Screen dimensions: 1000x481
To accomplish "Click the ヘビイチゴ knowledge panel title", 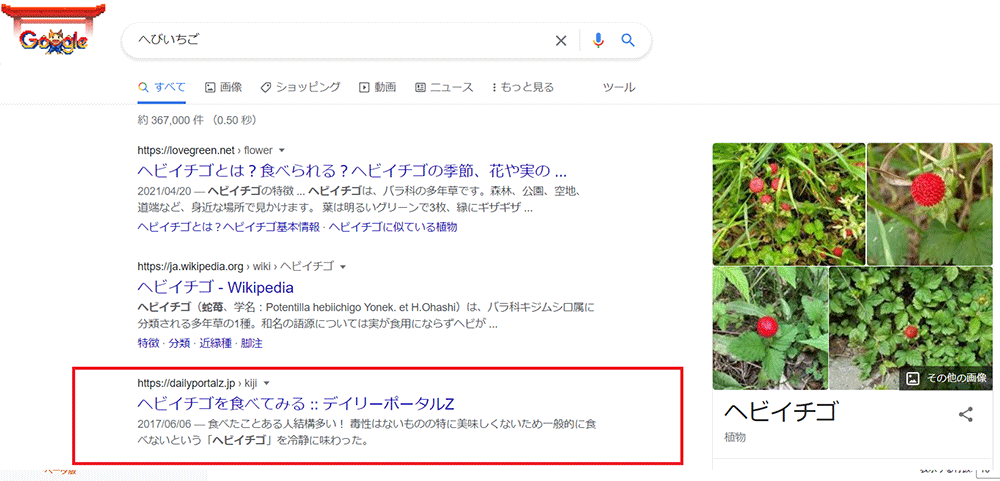I will tap(780, 413).
